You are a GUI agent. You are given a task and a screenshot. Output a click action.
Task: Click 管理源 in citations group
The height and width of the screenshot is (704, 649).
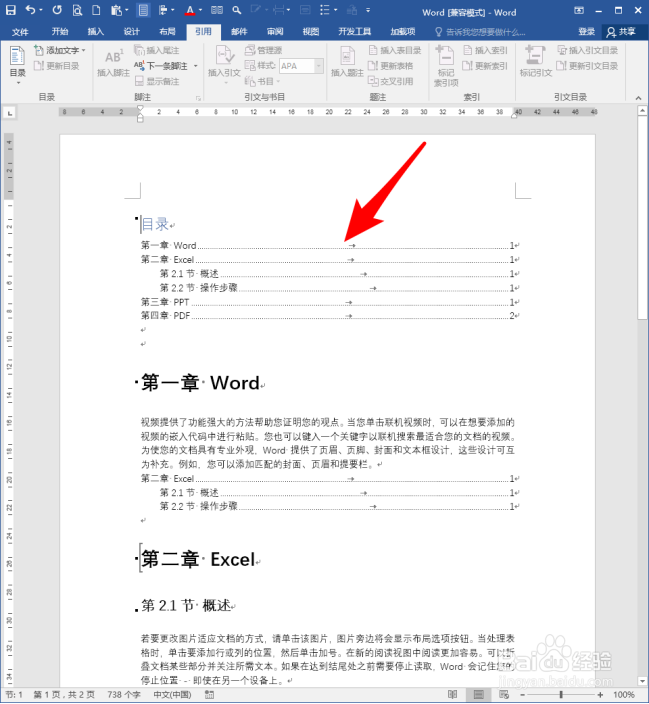point(264,50)
